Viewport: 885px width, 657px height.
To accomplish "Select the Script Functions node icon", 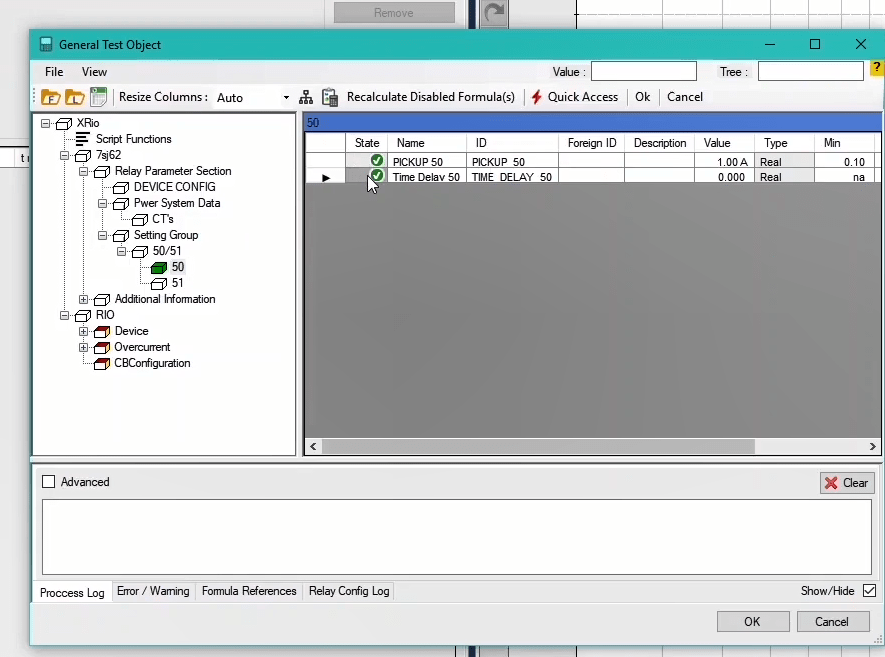I will (x=83, y=139).
